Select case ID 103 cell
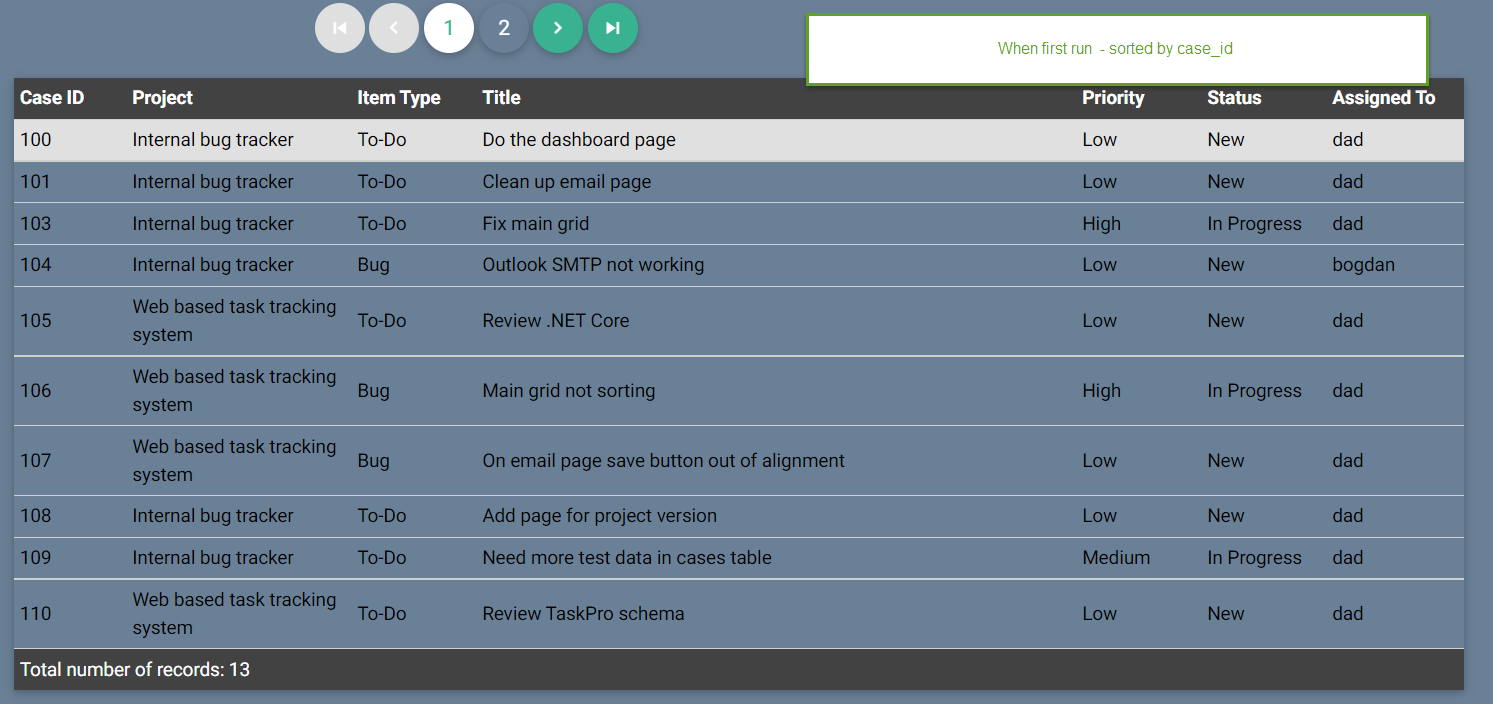 pos(36,224)
